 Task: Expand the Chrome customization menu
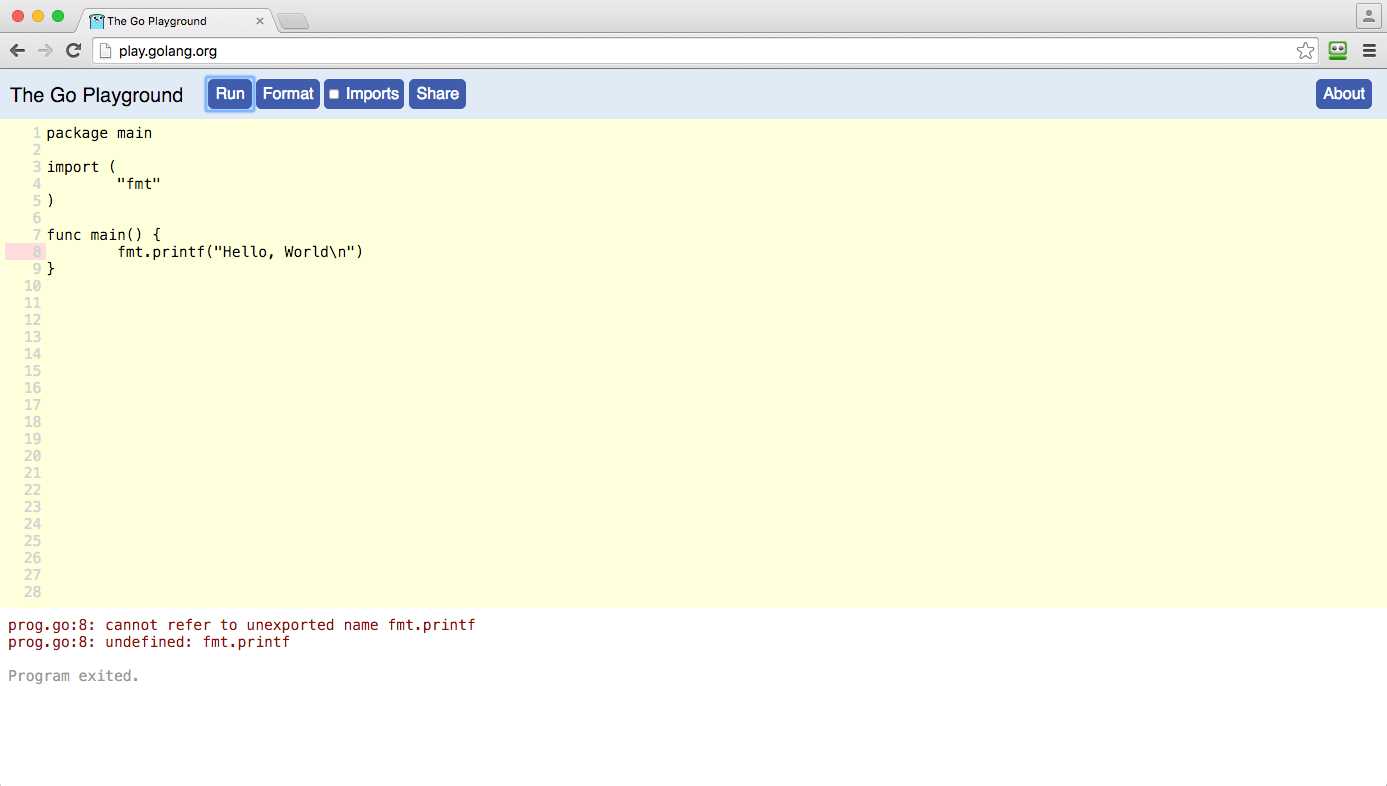1369,50
